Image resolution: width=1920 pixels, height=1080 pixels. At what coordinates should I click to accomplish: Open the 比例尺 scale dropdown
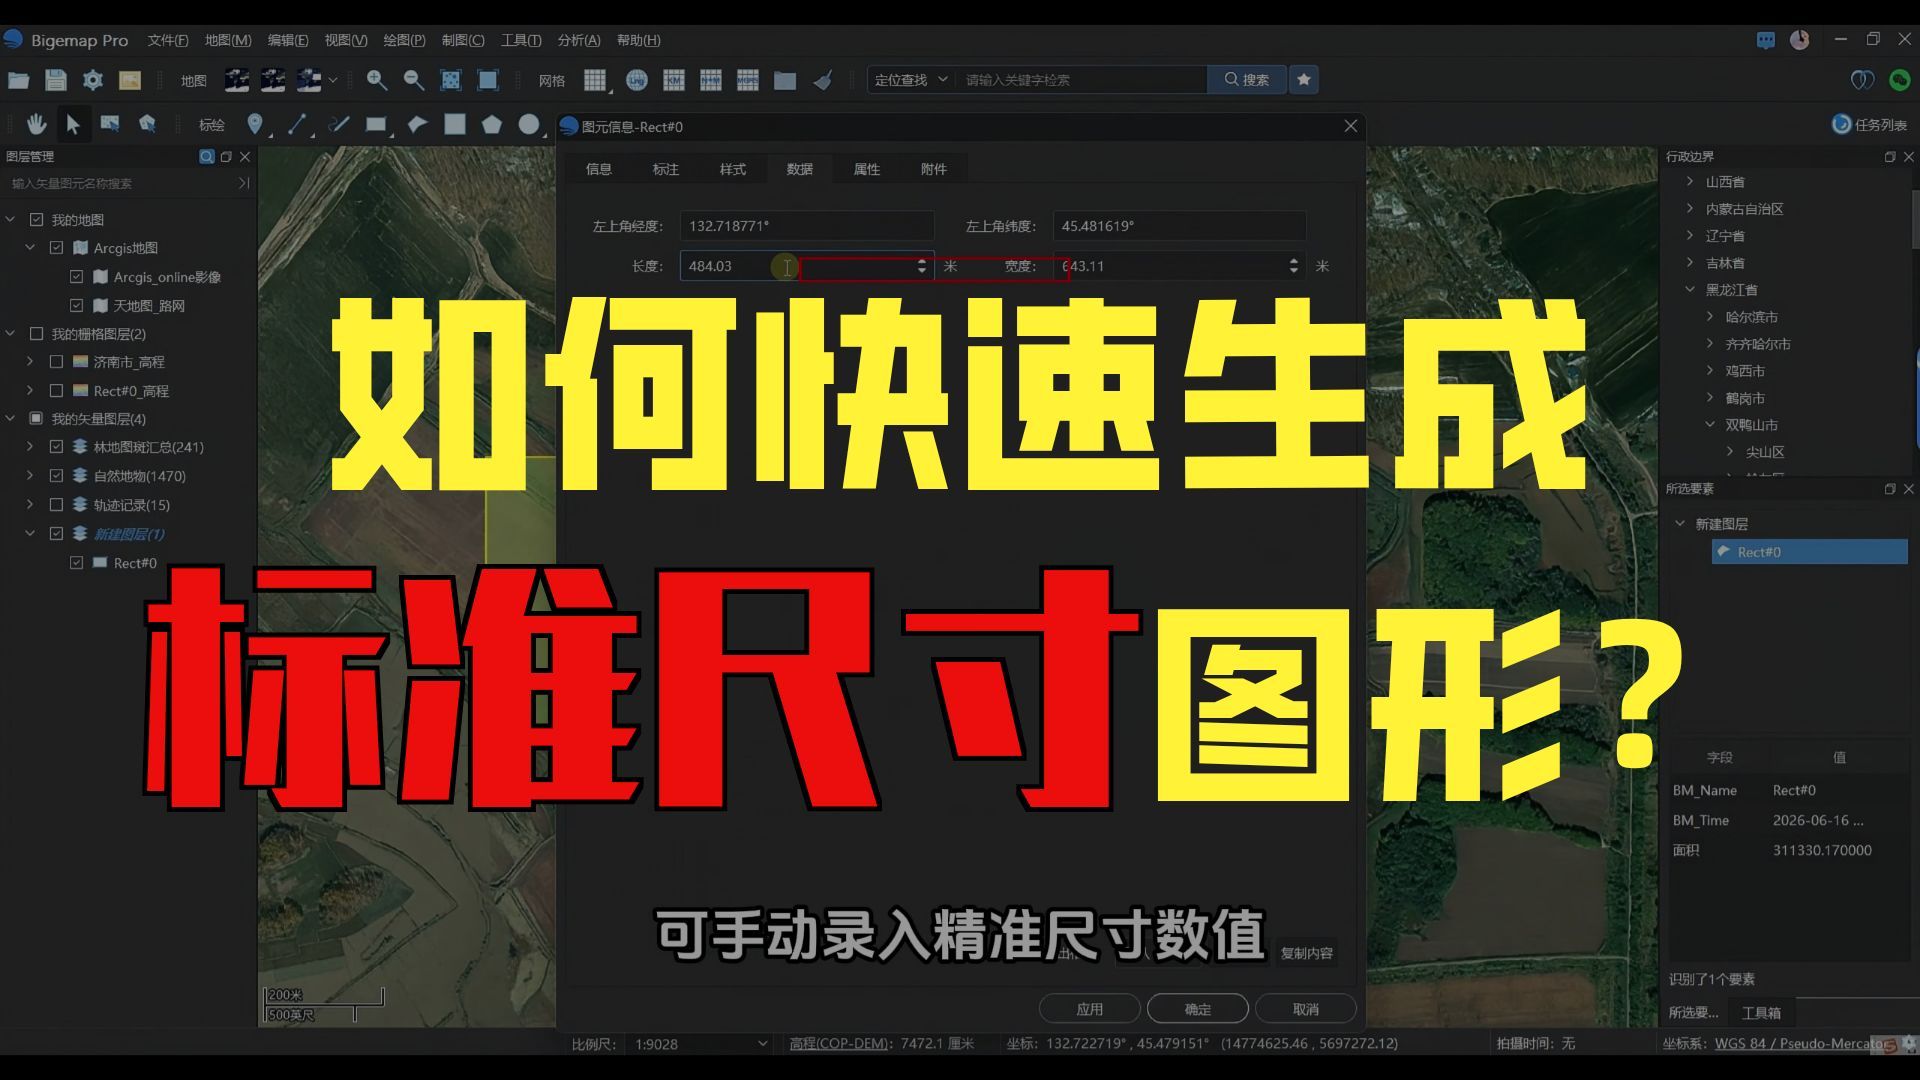click(701, 1044)
